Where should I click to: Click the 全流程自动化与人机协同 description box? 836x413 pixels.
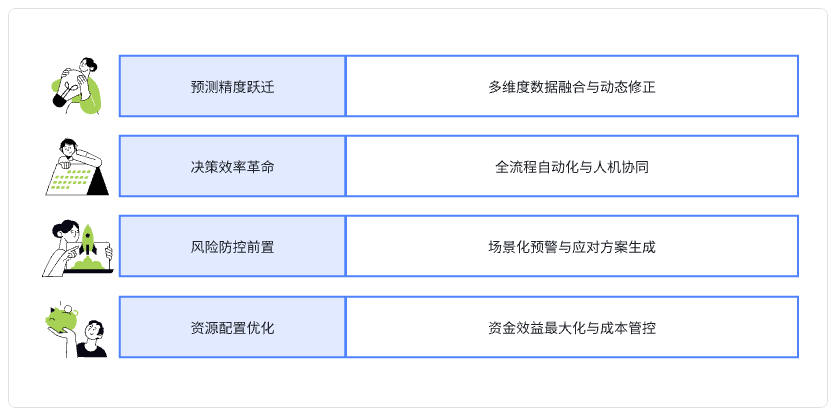coord(572,166)
